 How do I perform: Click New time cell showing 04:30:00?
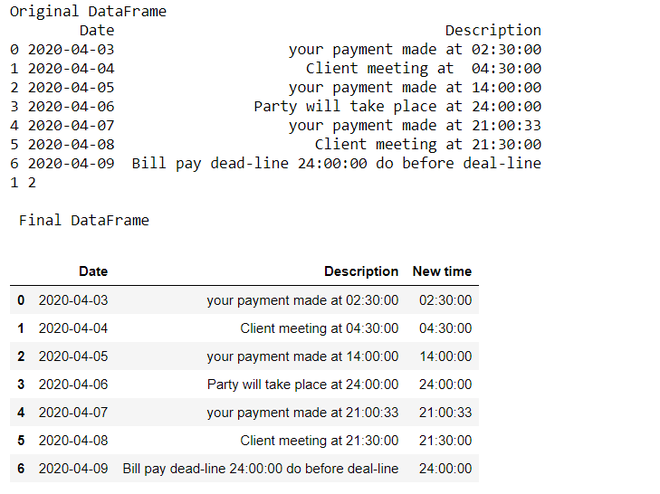pos(446,328)
